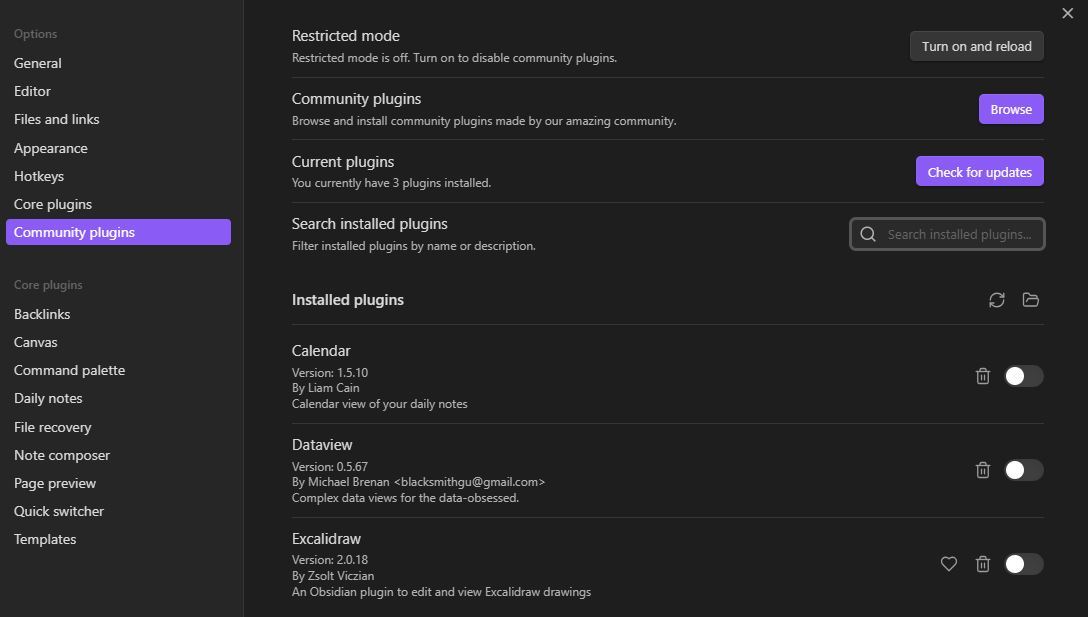Close the settings window with X
1088x617 pixels.
(1067, 13)
